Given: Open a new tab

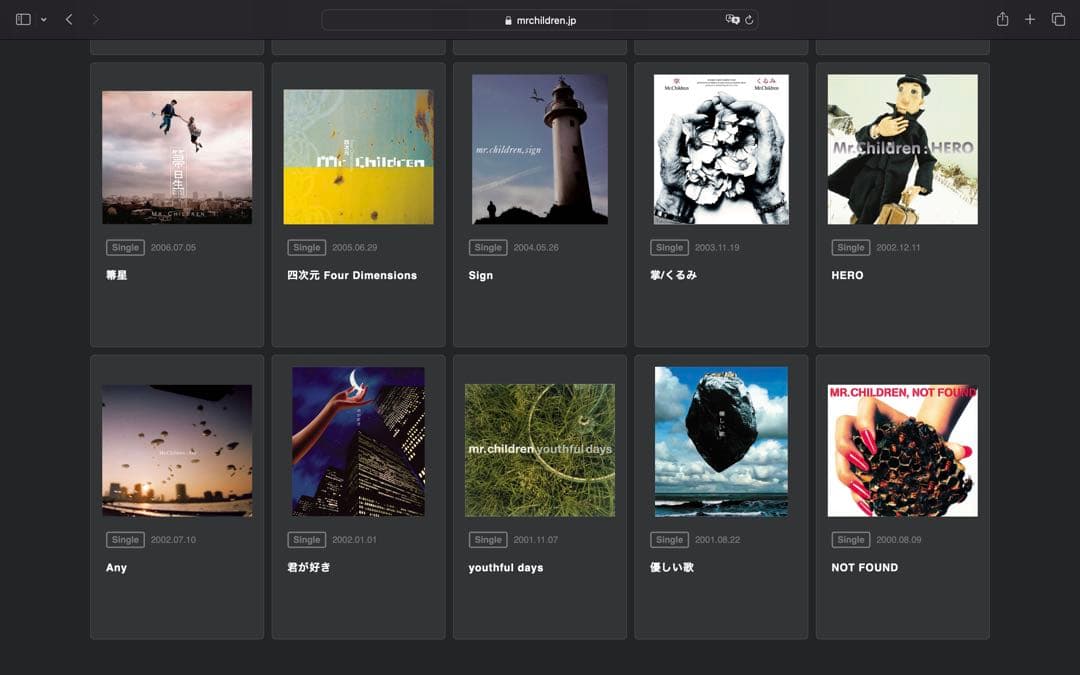Looking at the screenshot, I should click(1030, 19).
